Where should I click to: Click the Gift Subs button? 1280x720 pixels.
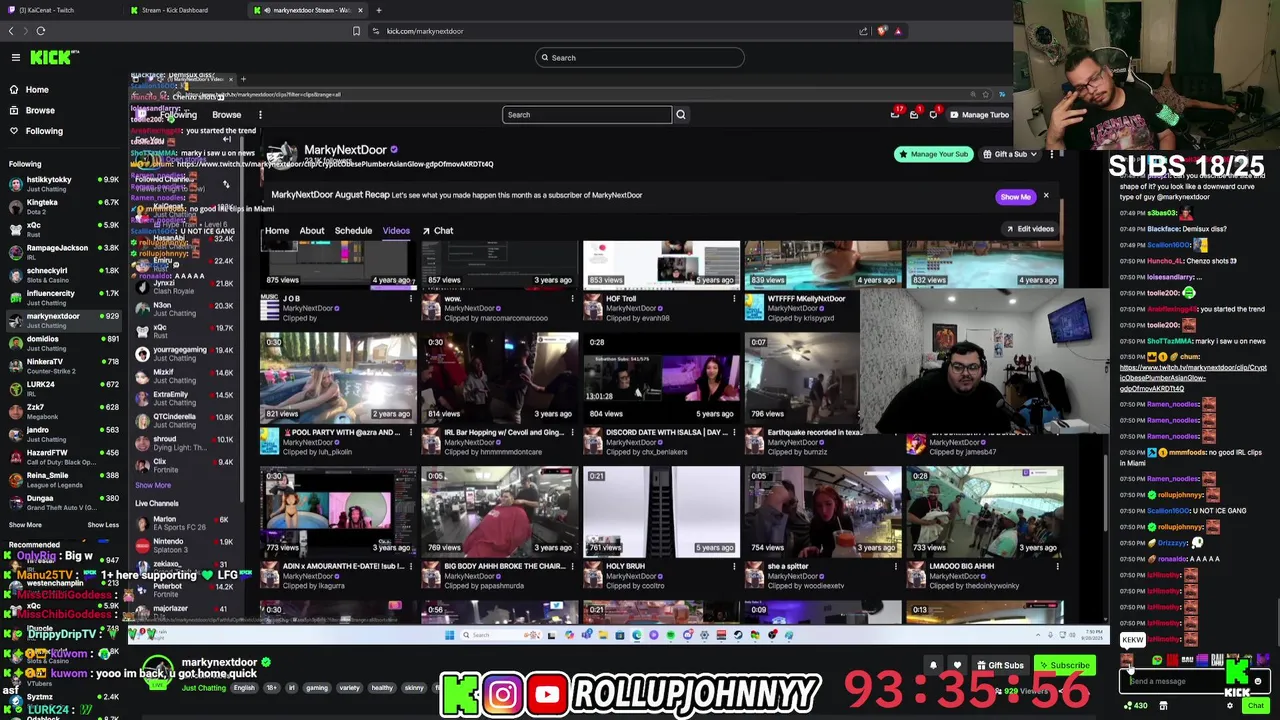[x=1000, y=665]
